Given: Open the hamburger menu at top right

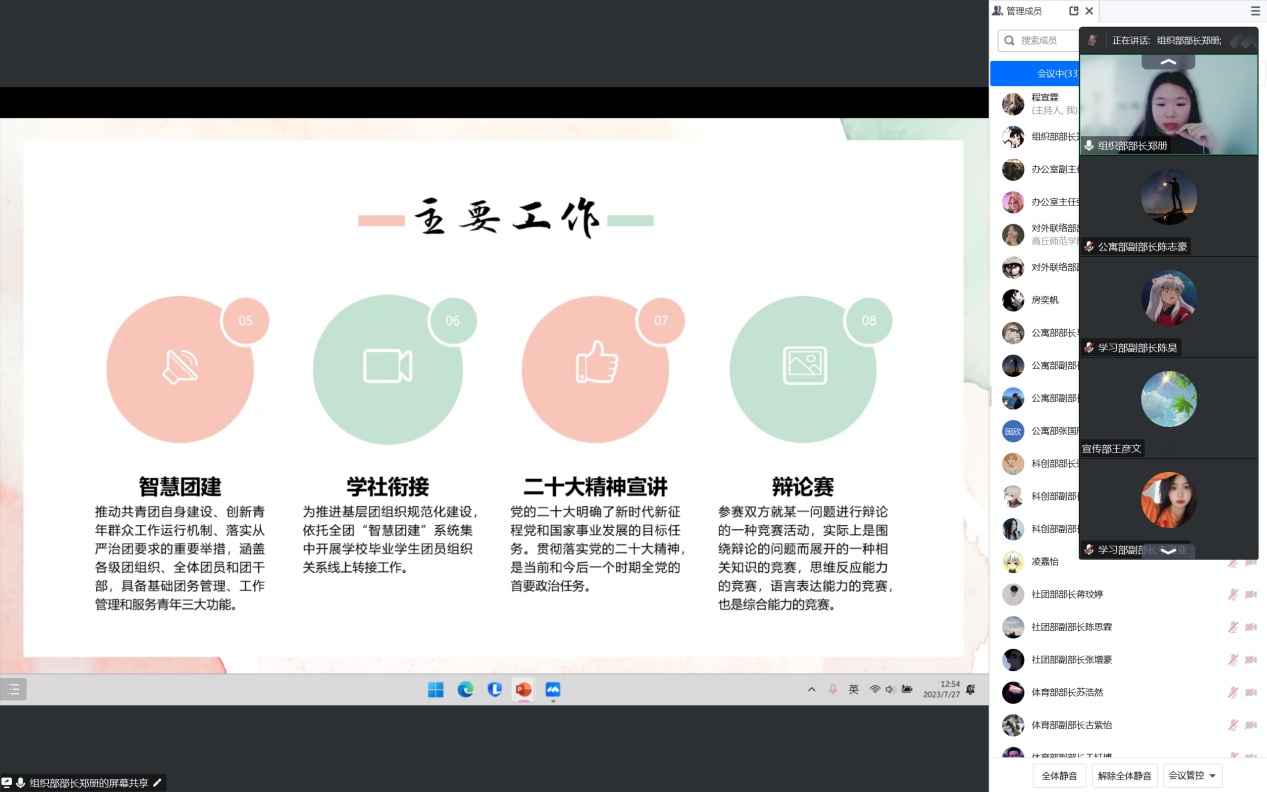Looking at the screenshot, I should (1255, 11).
